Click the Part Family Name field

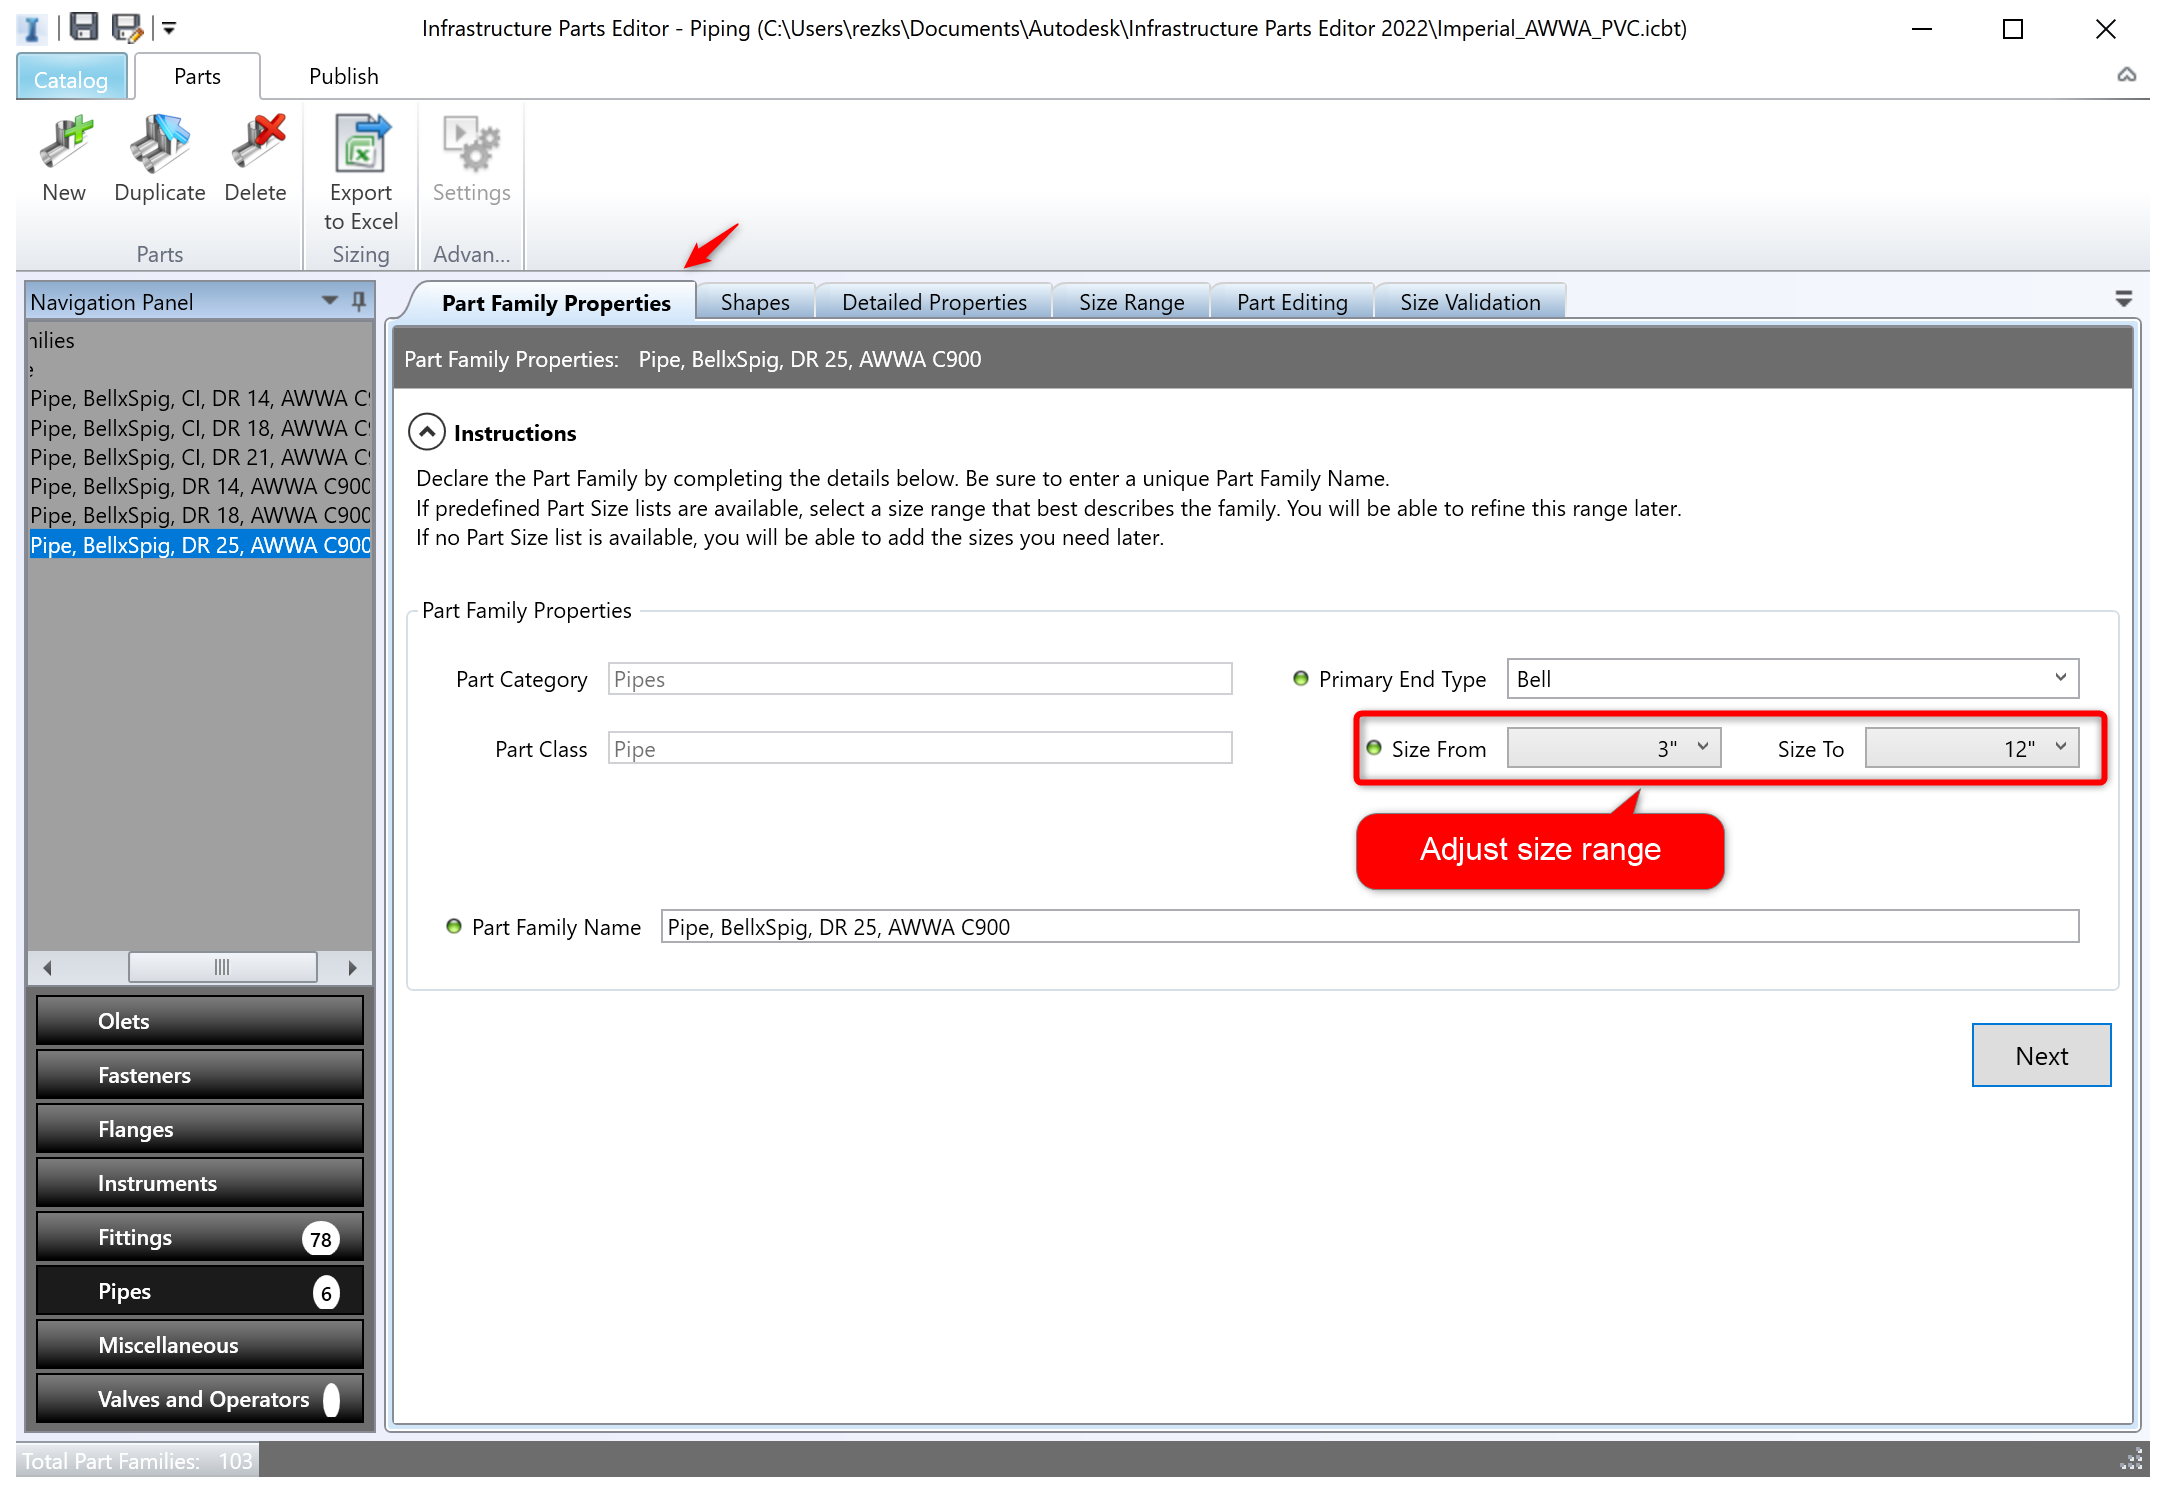coord(1368,926)
